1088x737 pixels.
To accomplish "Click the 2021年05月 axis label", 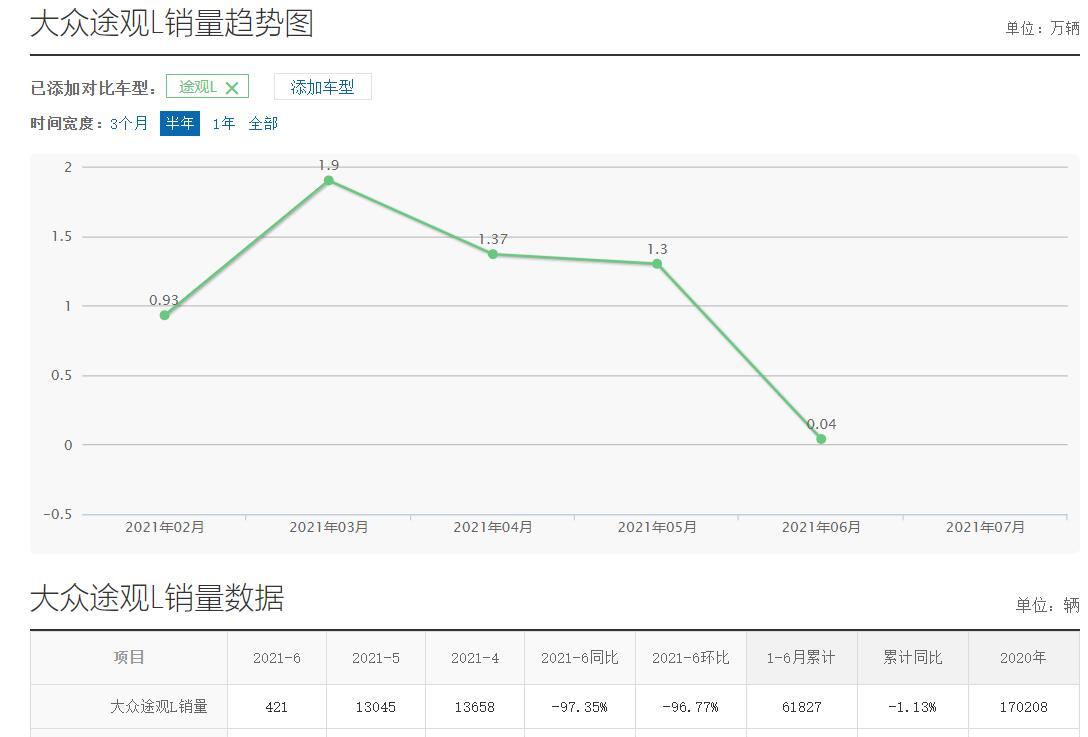I will 657,527.
